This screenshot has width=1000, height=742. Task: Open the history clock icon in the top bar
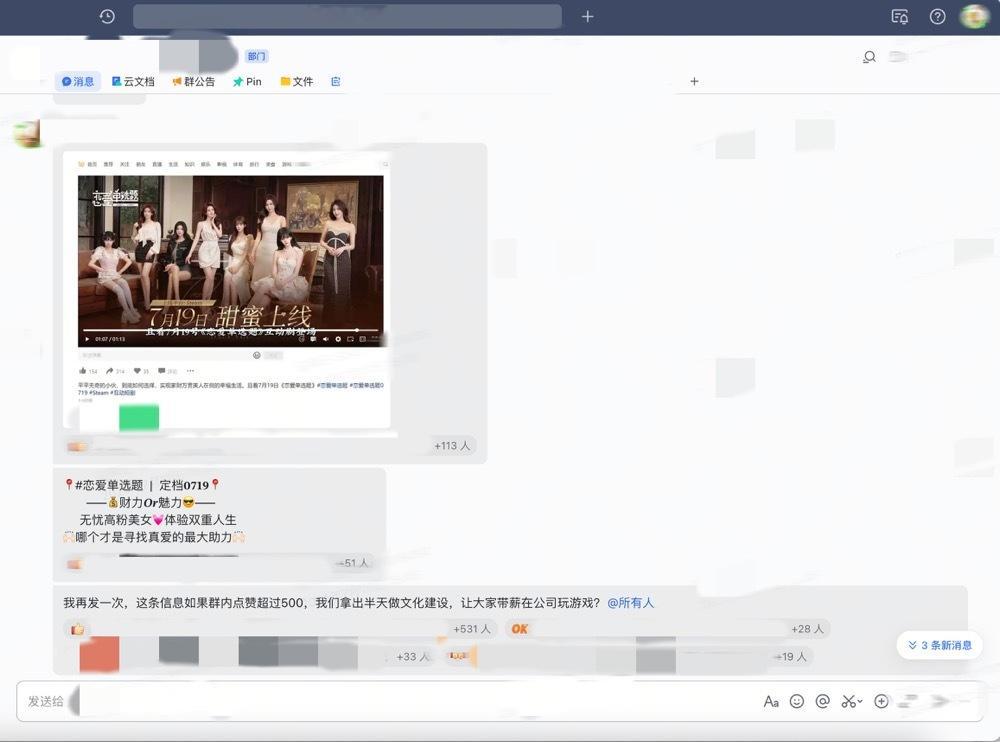coord(107,17)
